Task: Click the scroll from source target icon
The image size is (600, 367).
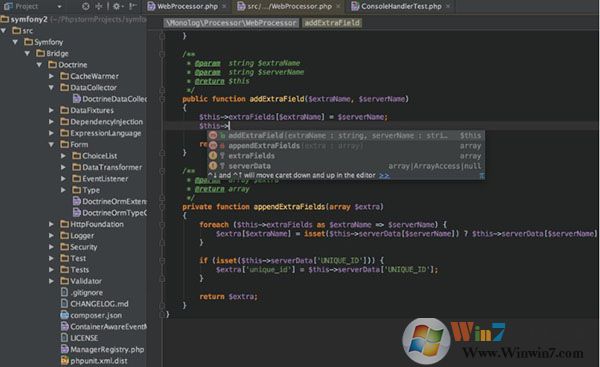Action: (86, 7)
